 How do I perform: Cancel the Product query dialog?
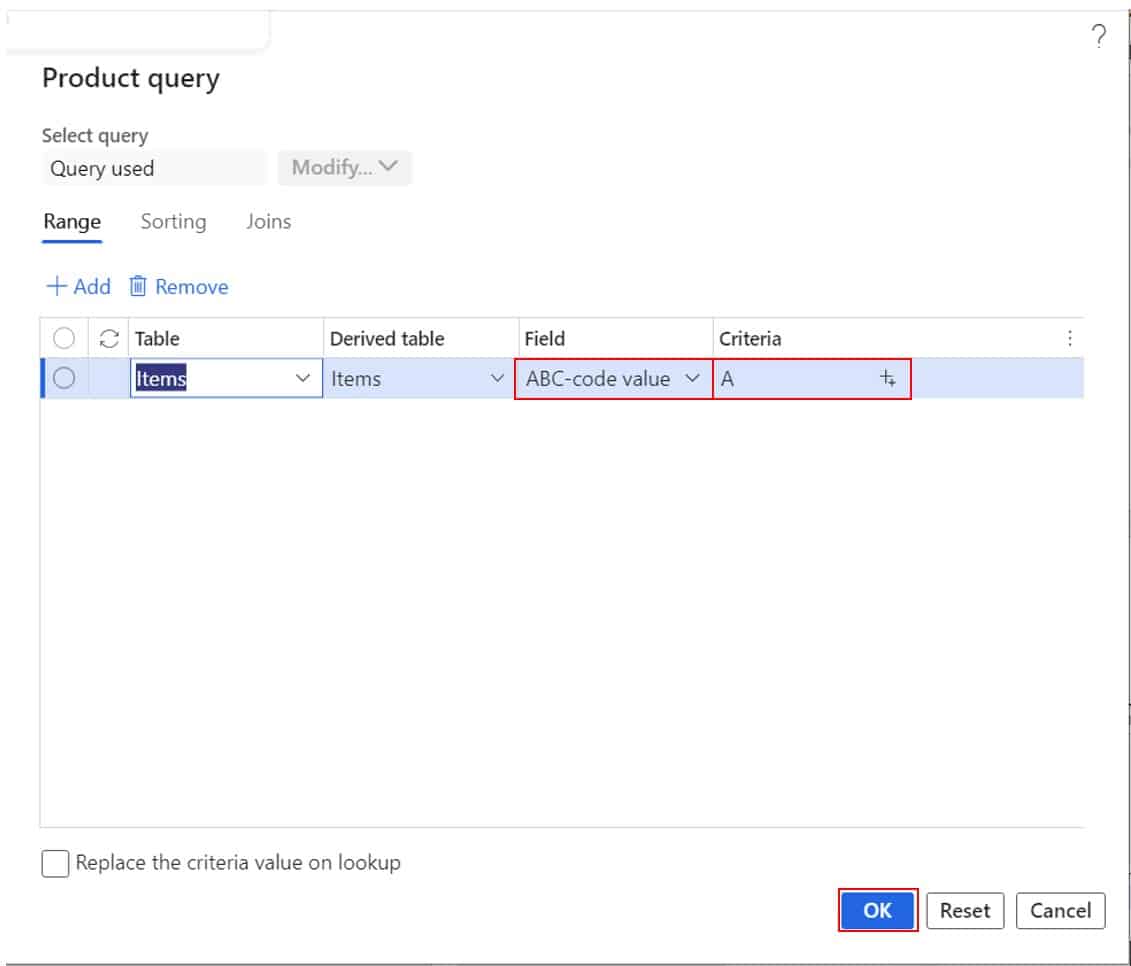tap(1060, 911)
